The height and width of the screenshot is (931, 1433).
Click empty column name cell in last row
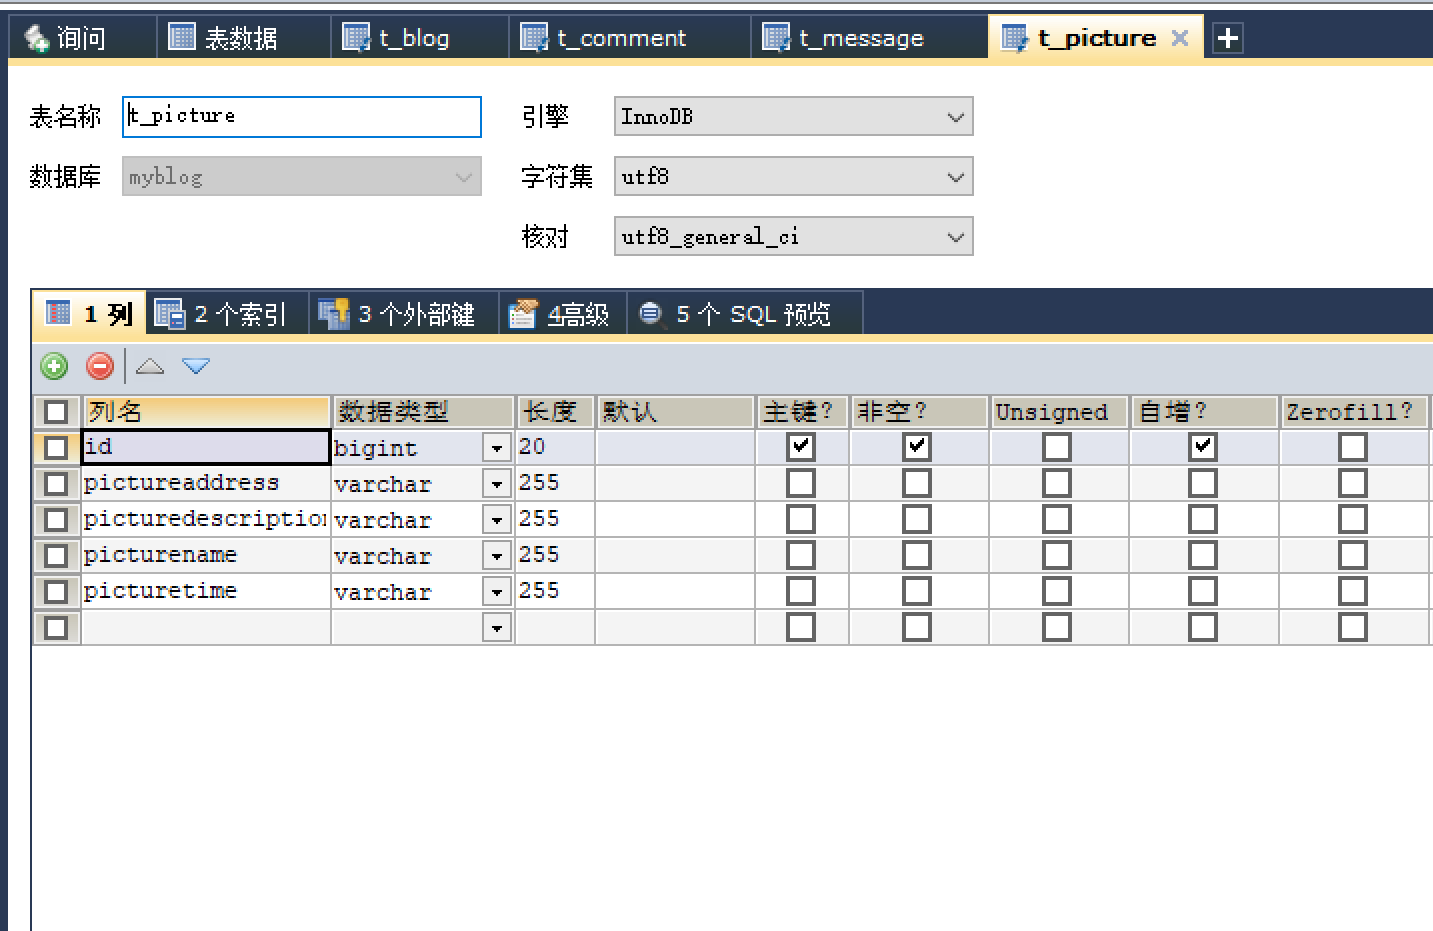206,628
